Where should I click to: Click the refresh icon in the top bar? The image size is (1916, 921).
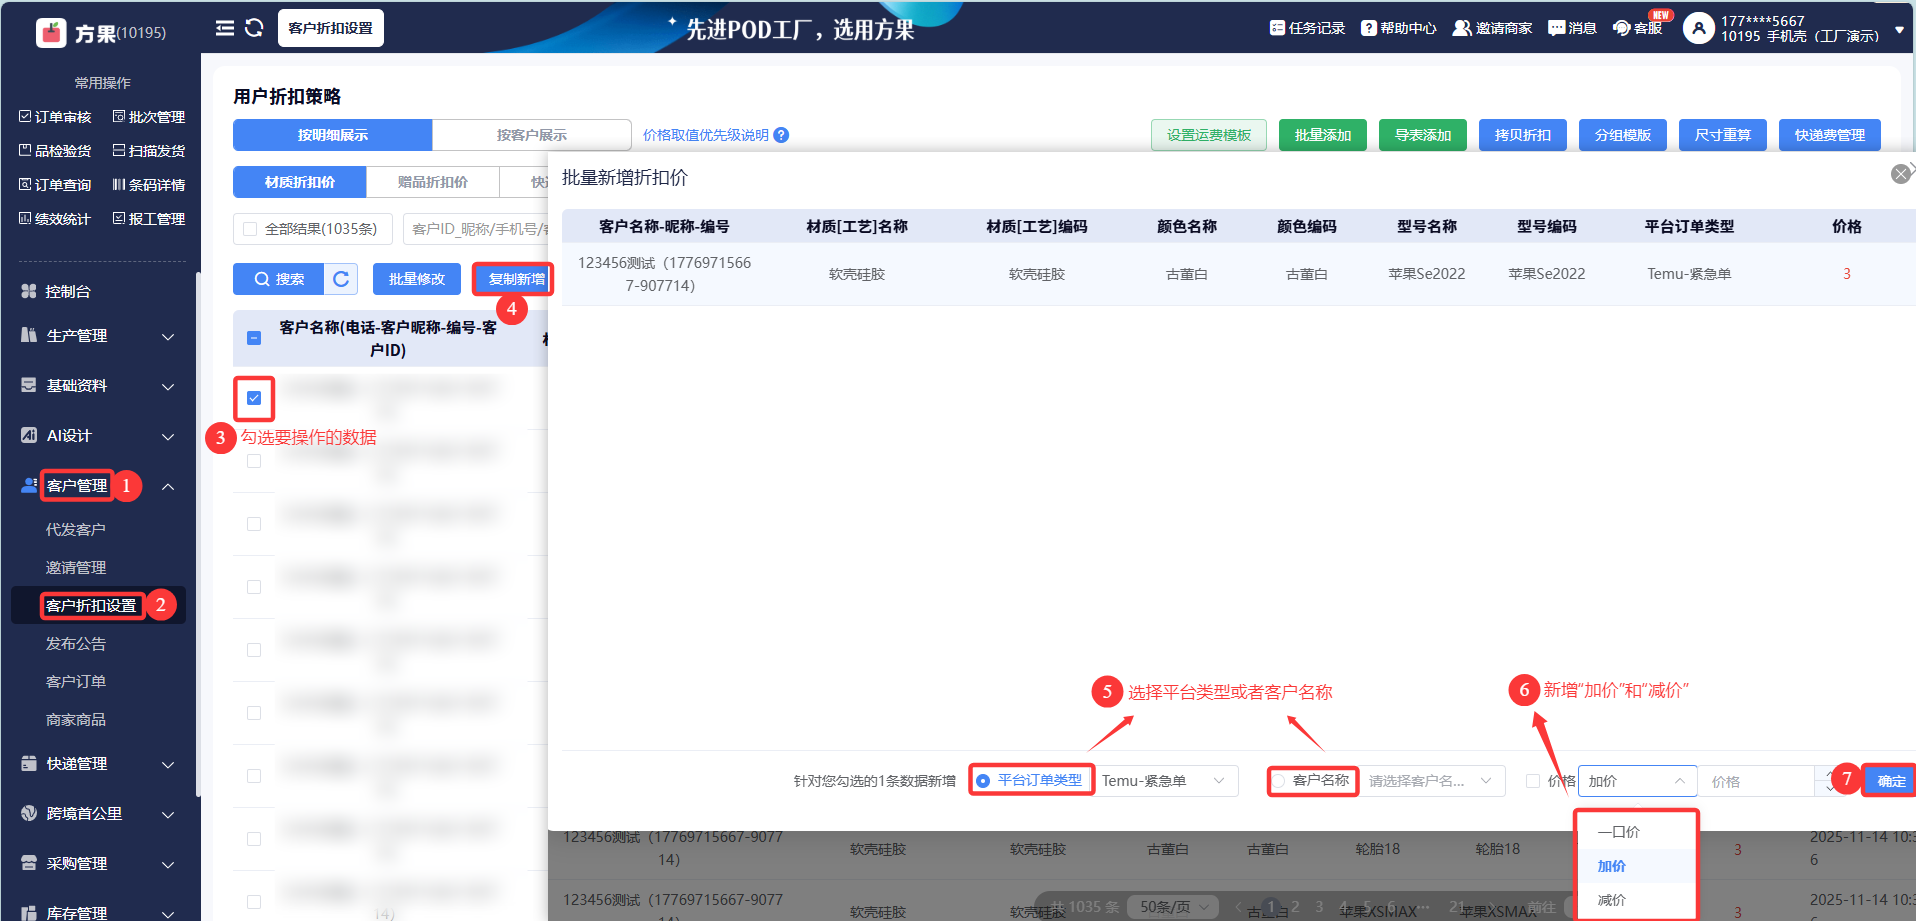[x=254, y=28]
